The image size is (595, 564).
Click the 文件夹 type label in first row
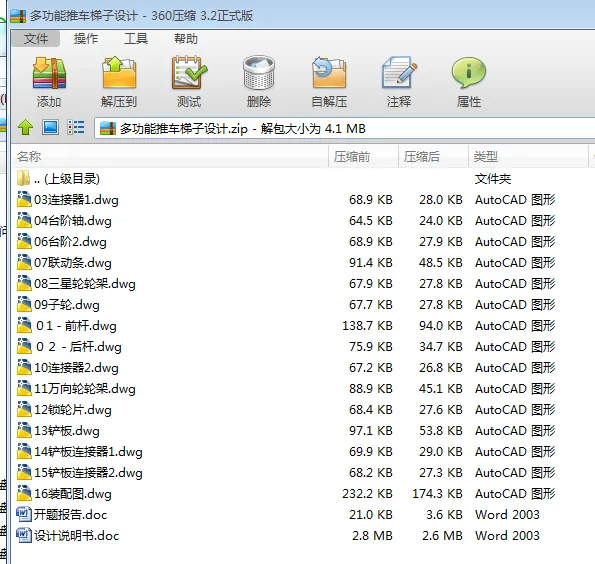(493, 178)
